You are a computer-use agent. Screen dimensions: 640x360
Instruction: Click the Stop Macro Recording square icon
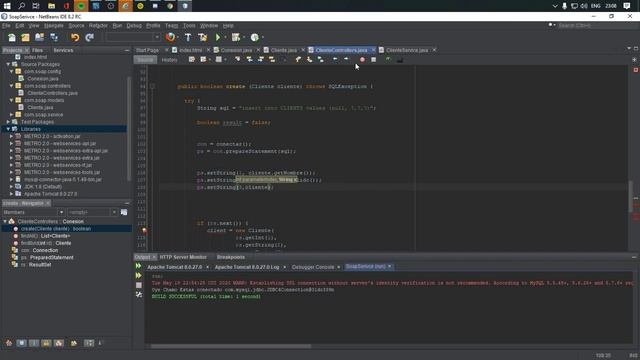tap(373, 60)
